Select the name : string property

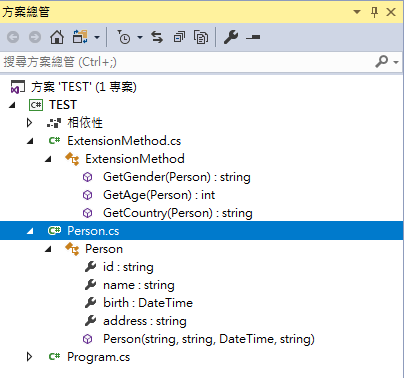click(x=139, y=285)
